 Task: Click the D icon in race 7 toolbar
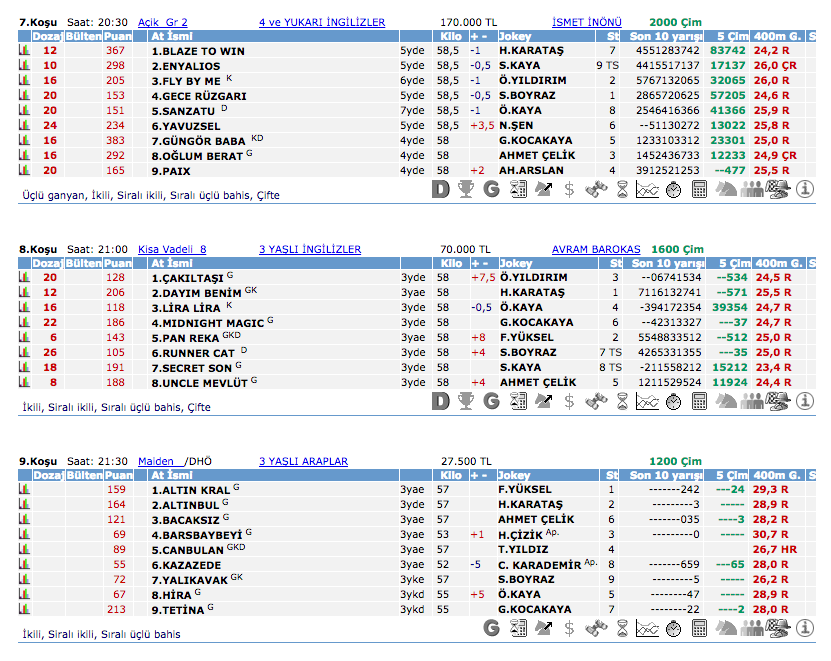click(x=440, y=189)
